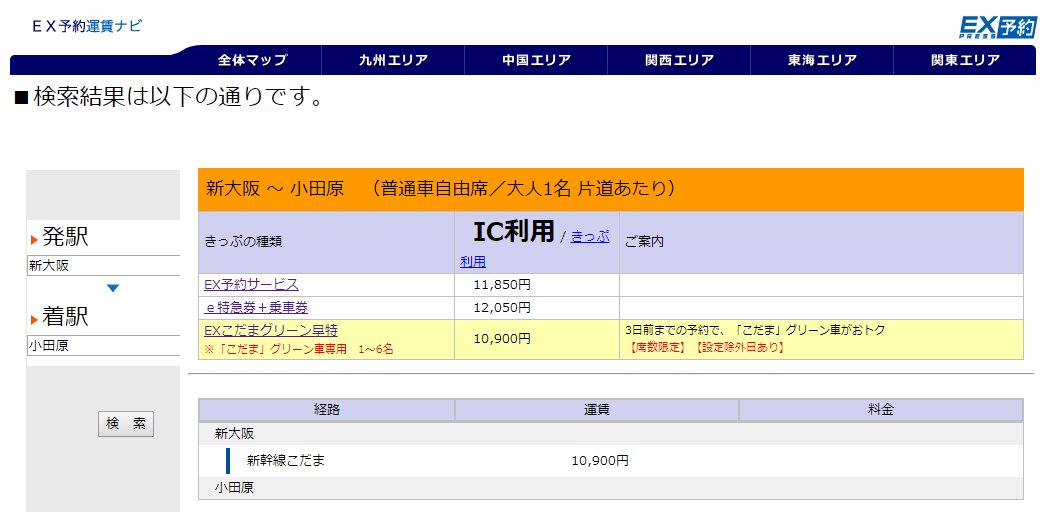Open the 東海エリア tab
The height and width of the screenshot is (512, 1044).
(822, 60)
